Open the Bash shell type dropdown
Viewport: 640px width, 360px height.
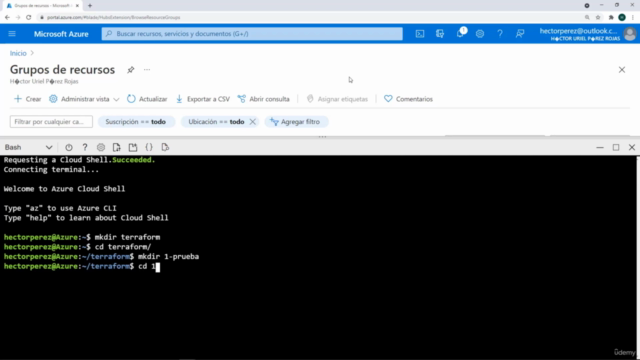click(29, 147)
